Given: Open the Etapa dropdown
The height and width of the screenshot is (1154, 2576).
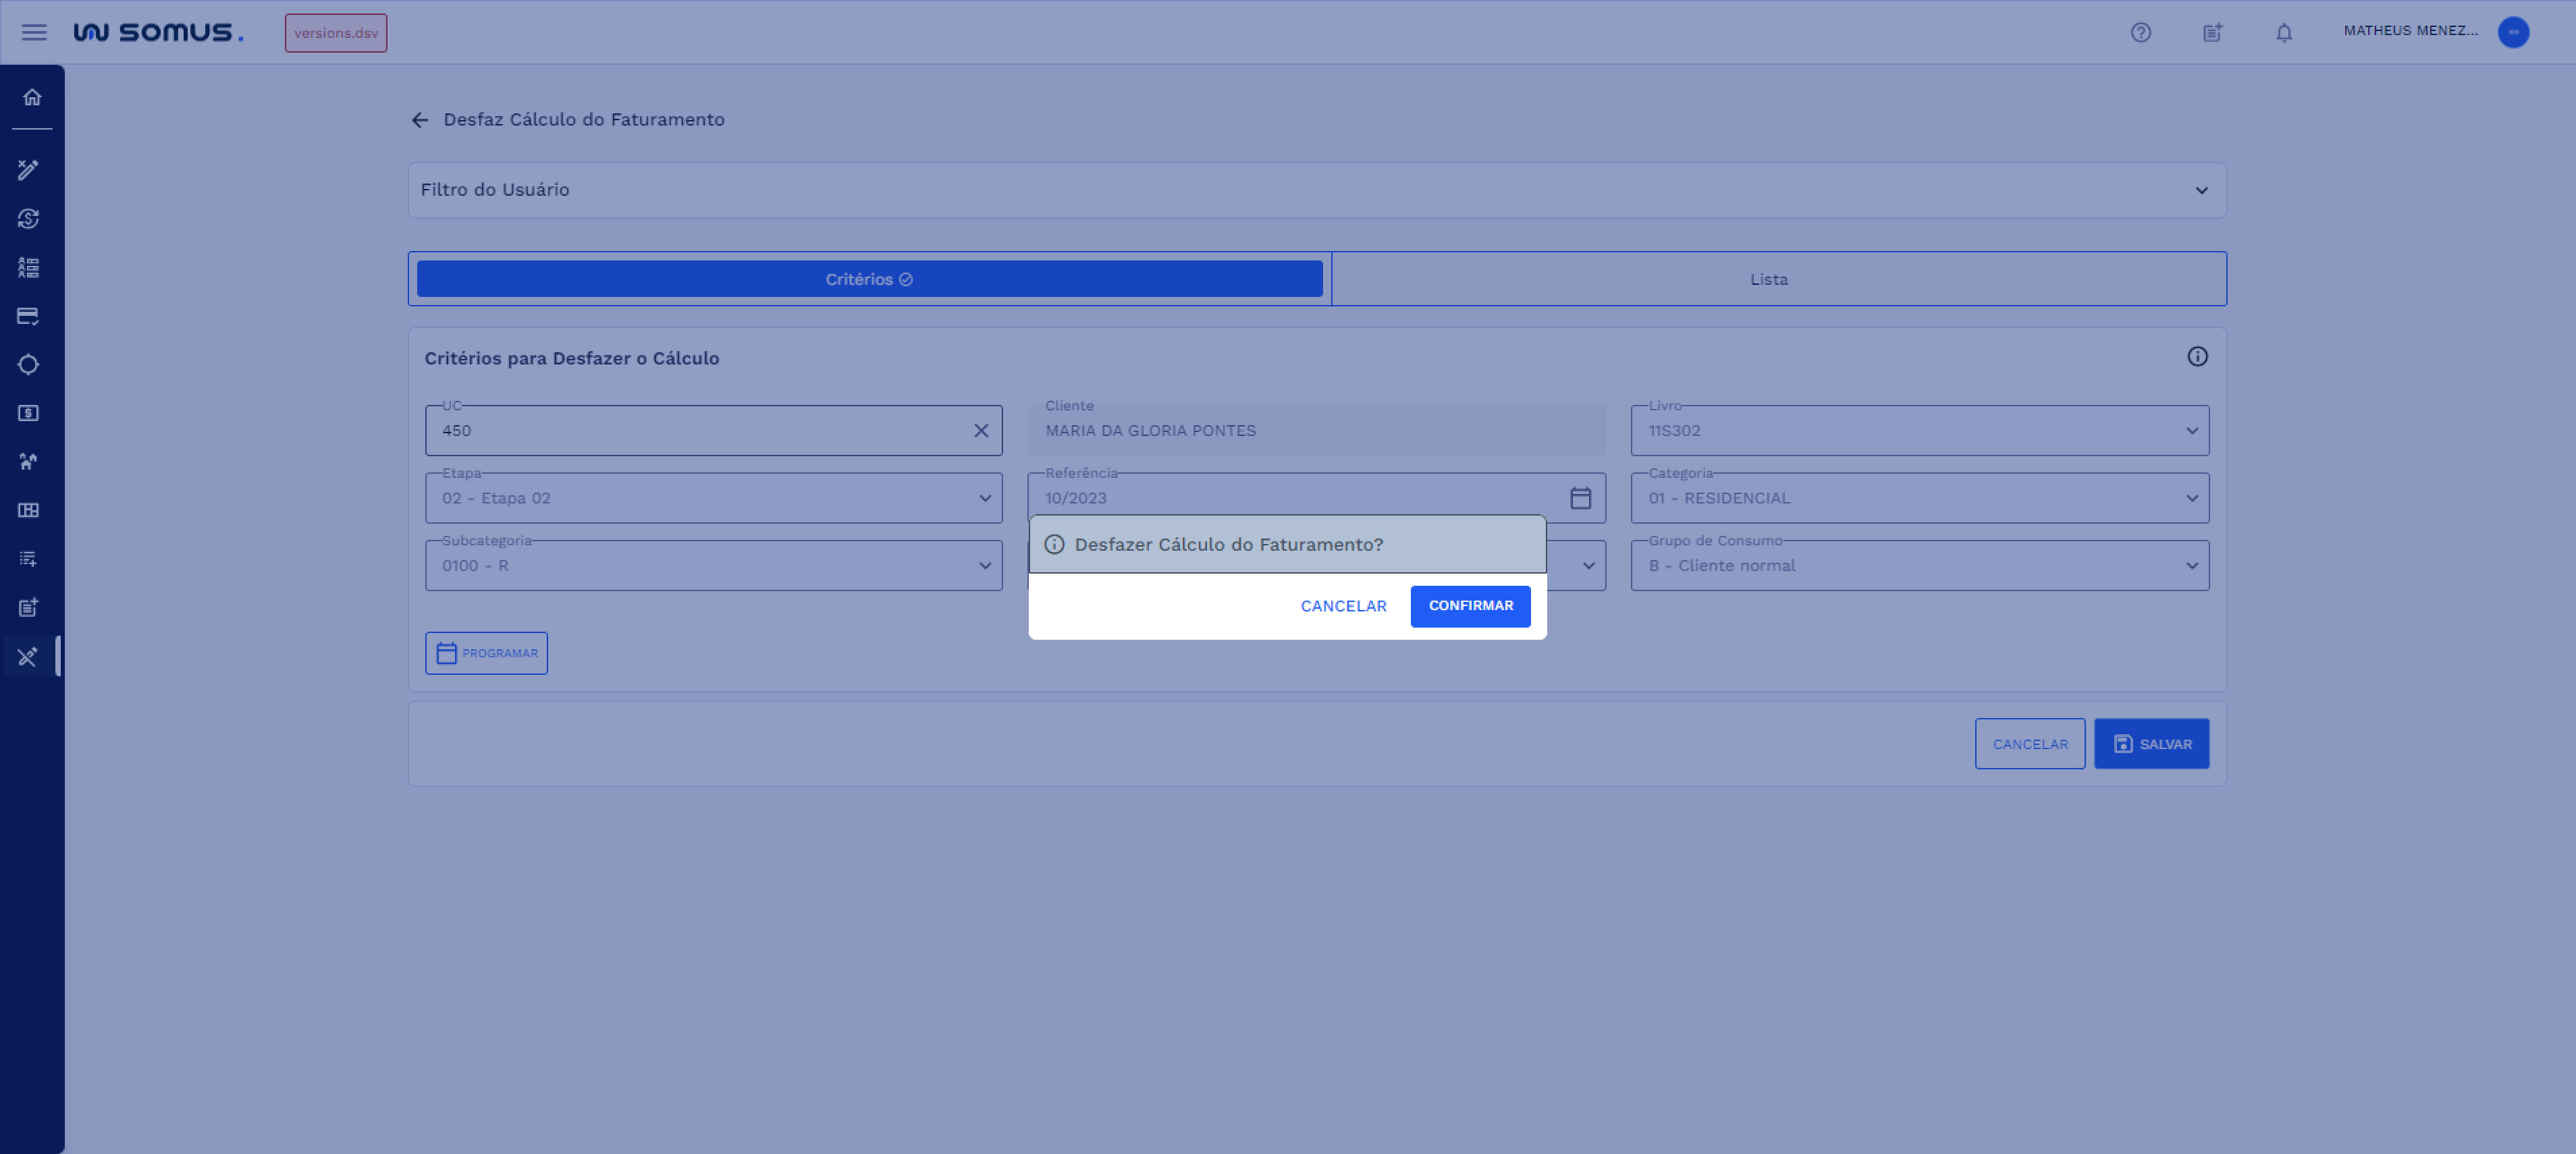Looking at the screenshot, I should tap(984, 498).
